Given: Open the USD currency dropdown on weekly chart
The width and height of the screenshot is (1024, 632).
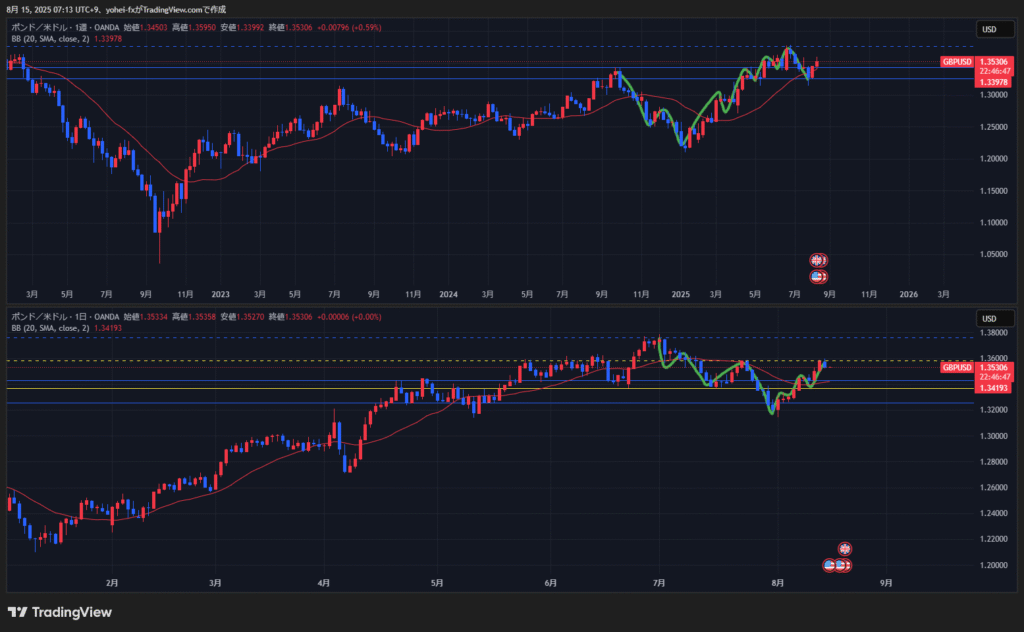Looking at the screenshot, I should (x=989, y=30).
